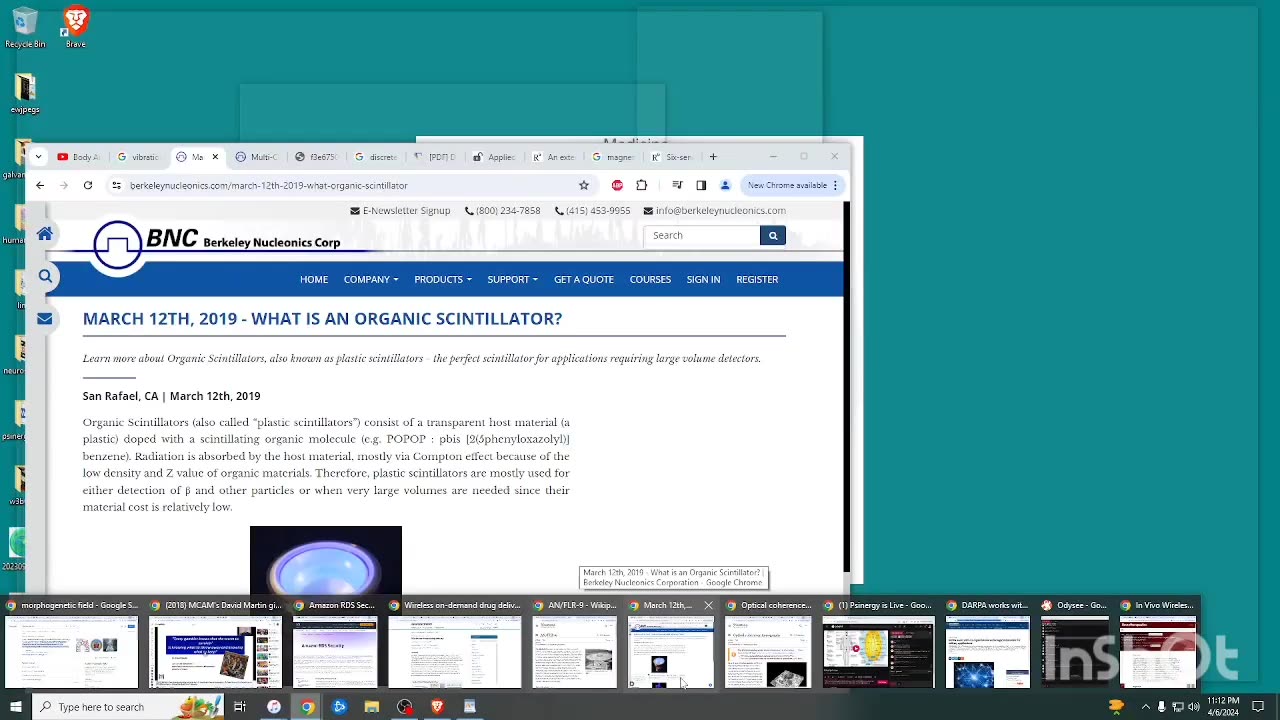Click sidebar envelope mail icon
Viewport: 1280px width, 720px height.
(45, 318)
